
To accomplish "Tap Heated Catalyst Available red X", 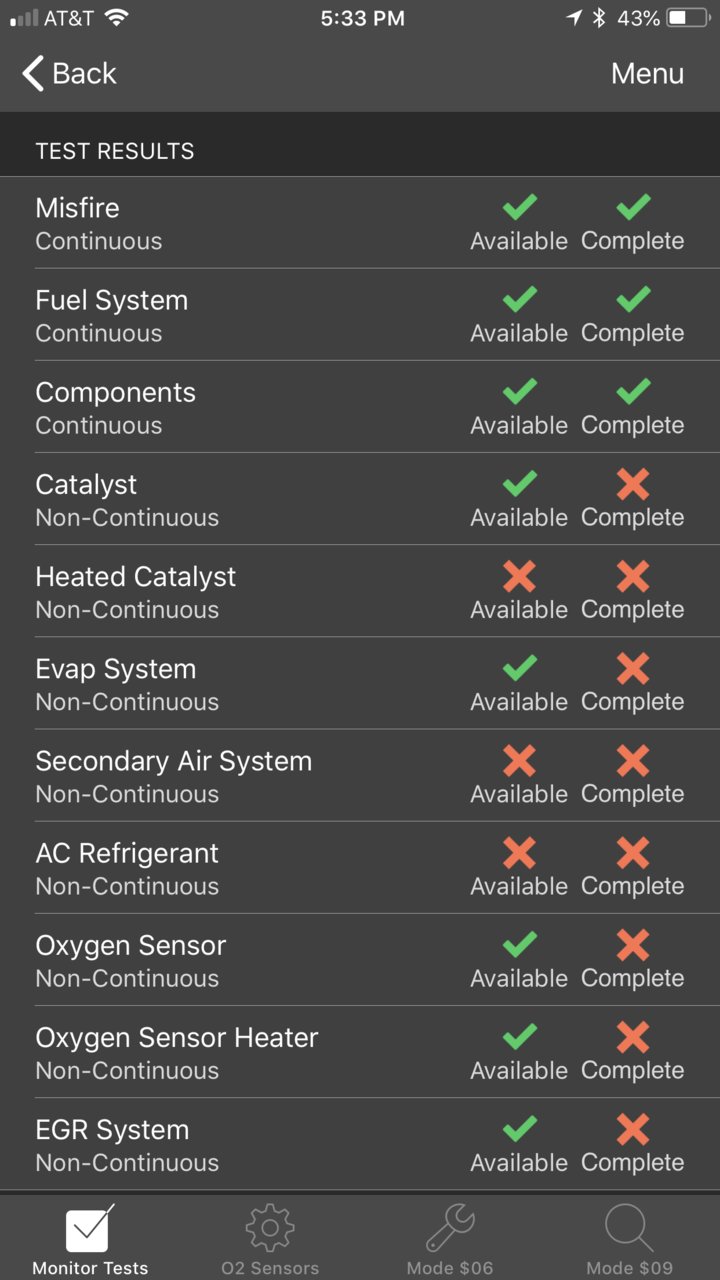I will (x=519, y=576).
